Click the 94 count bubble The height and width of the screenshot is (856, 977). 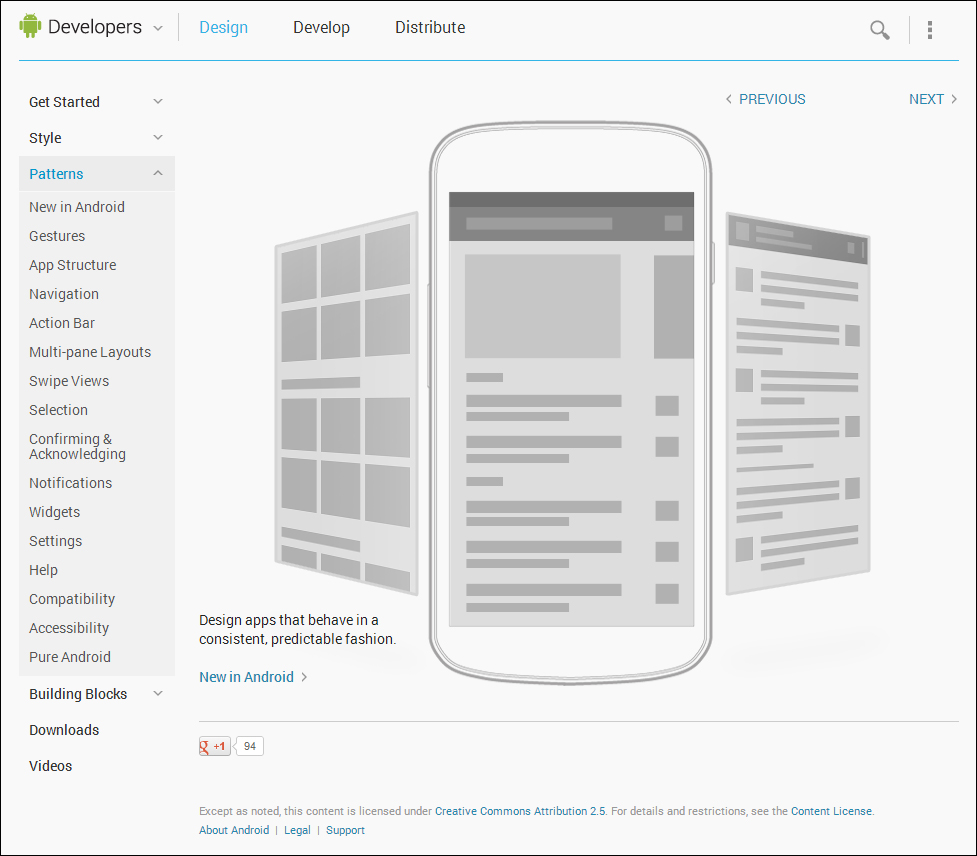(x=249, y=746)
